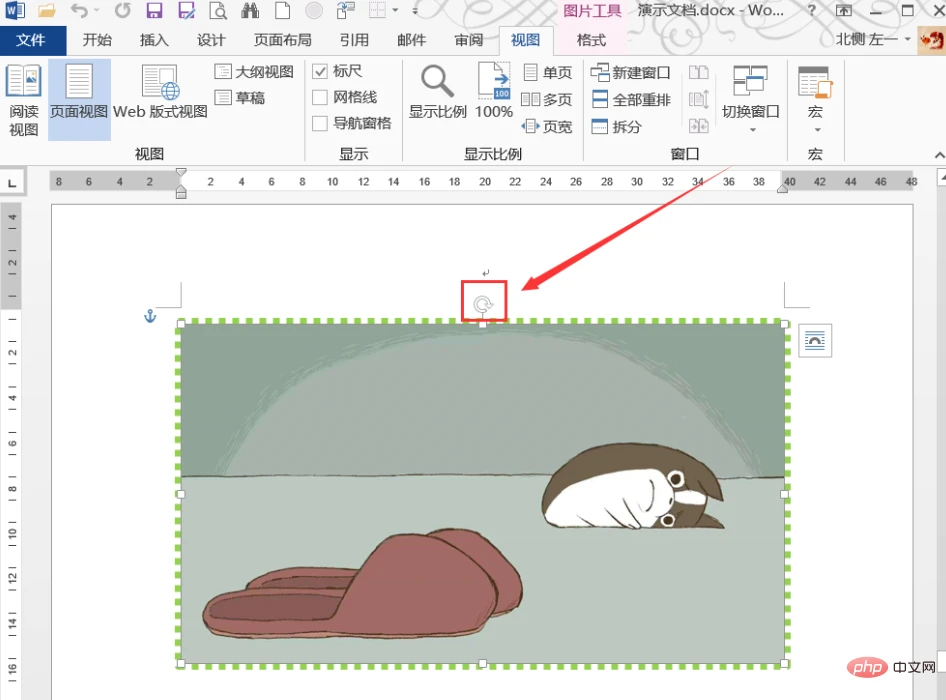
Task: Click the Print Preview magnifier page icon
Action: coord(218,10)
